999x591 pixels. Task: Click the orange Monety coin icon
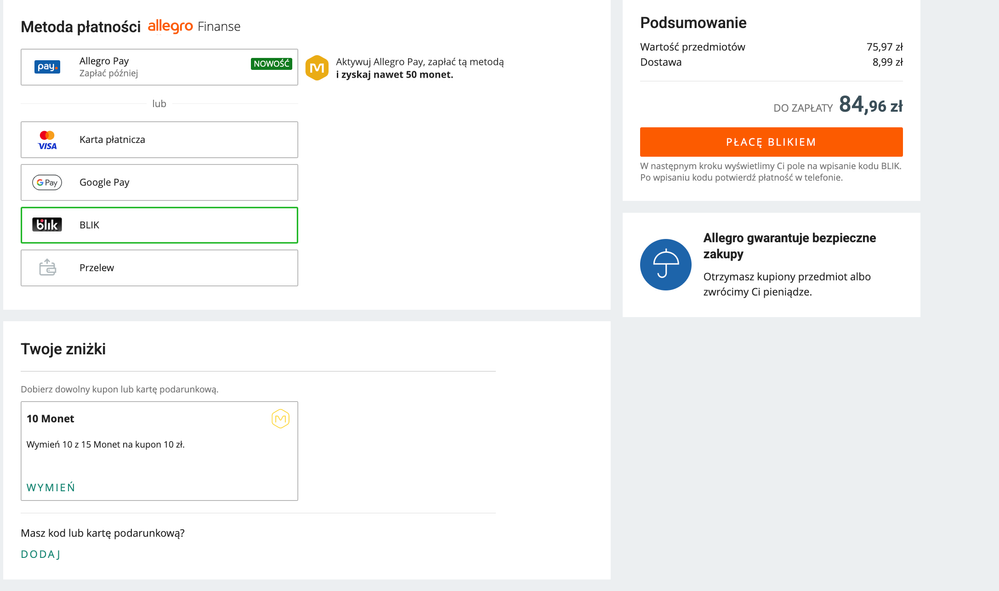pyautogui.click(x=317, y=68)
